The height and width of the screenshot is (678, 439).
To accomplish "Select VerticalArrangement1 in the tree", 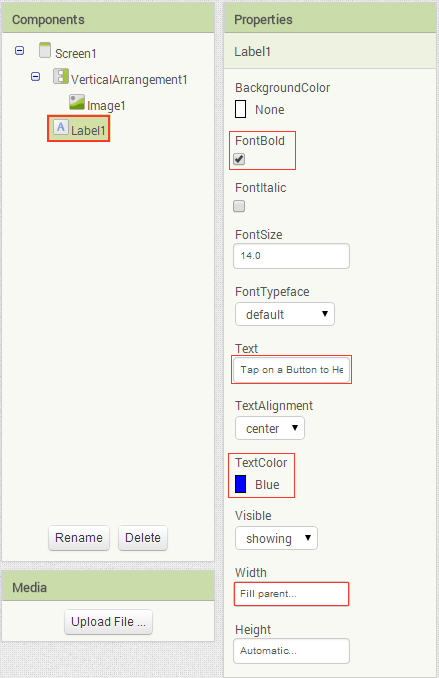I will [x=129, y=80].
